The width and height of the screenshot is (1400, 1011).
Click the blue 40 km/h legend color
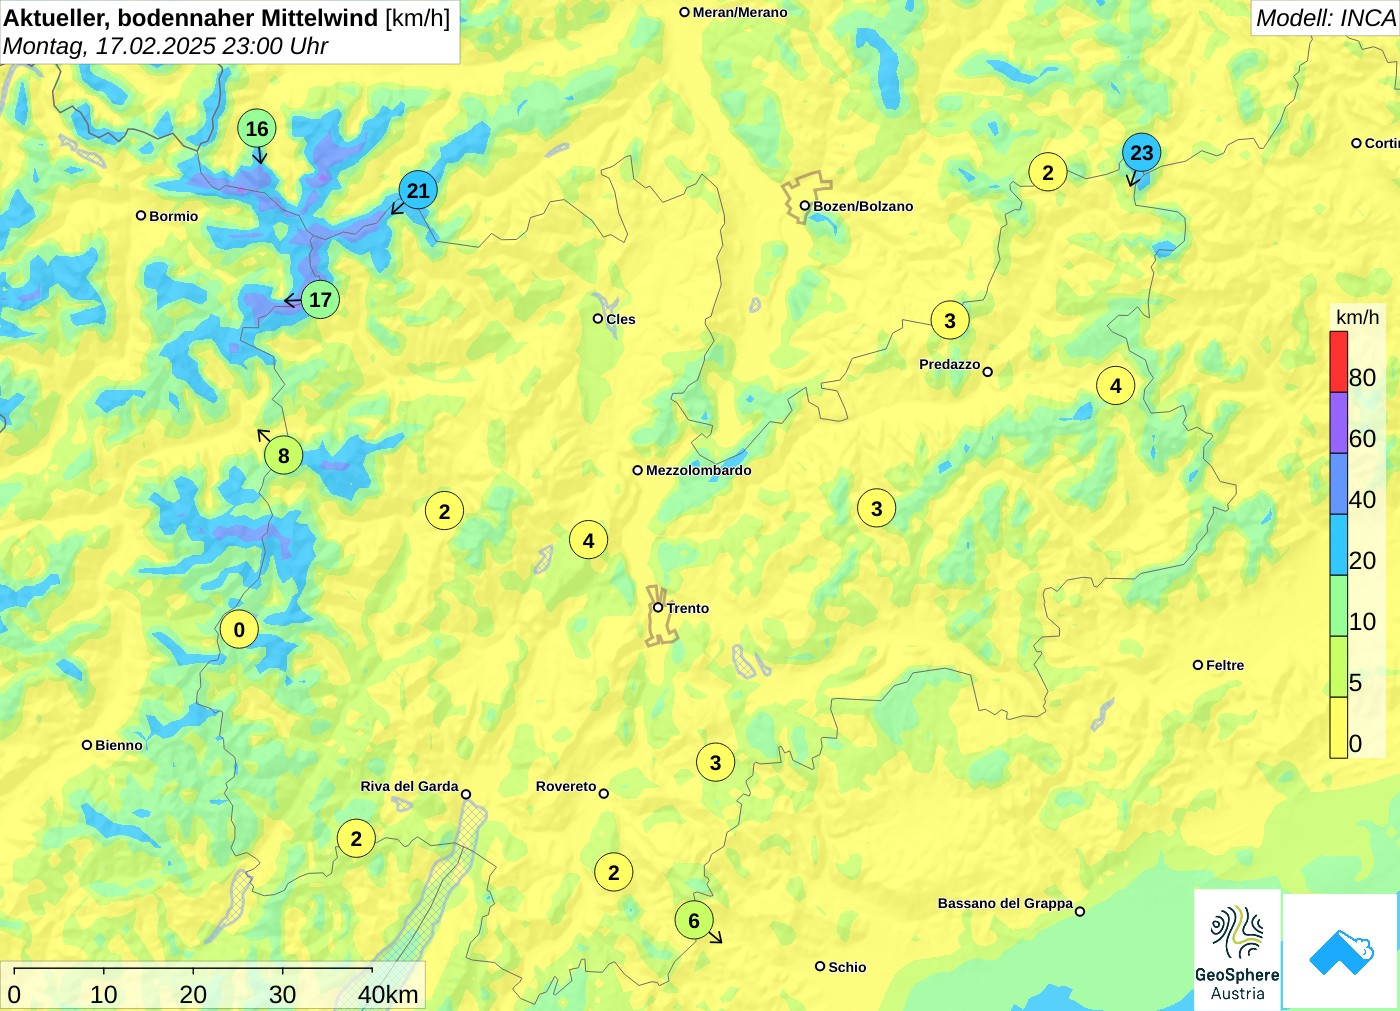1338,484
